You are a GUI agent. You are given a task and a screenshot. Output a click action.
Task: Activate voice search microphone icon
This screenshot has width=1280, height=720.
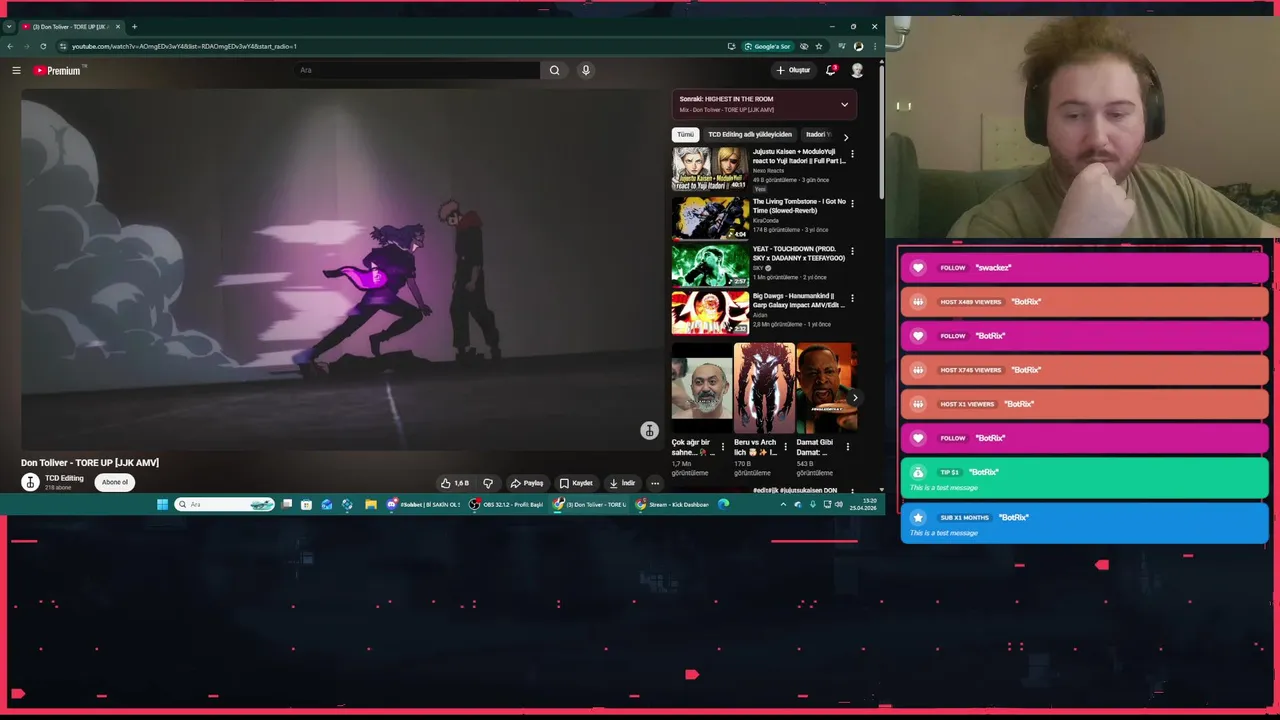(x=586, y=70)
